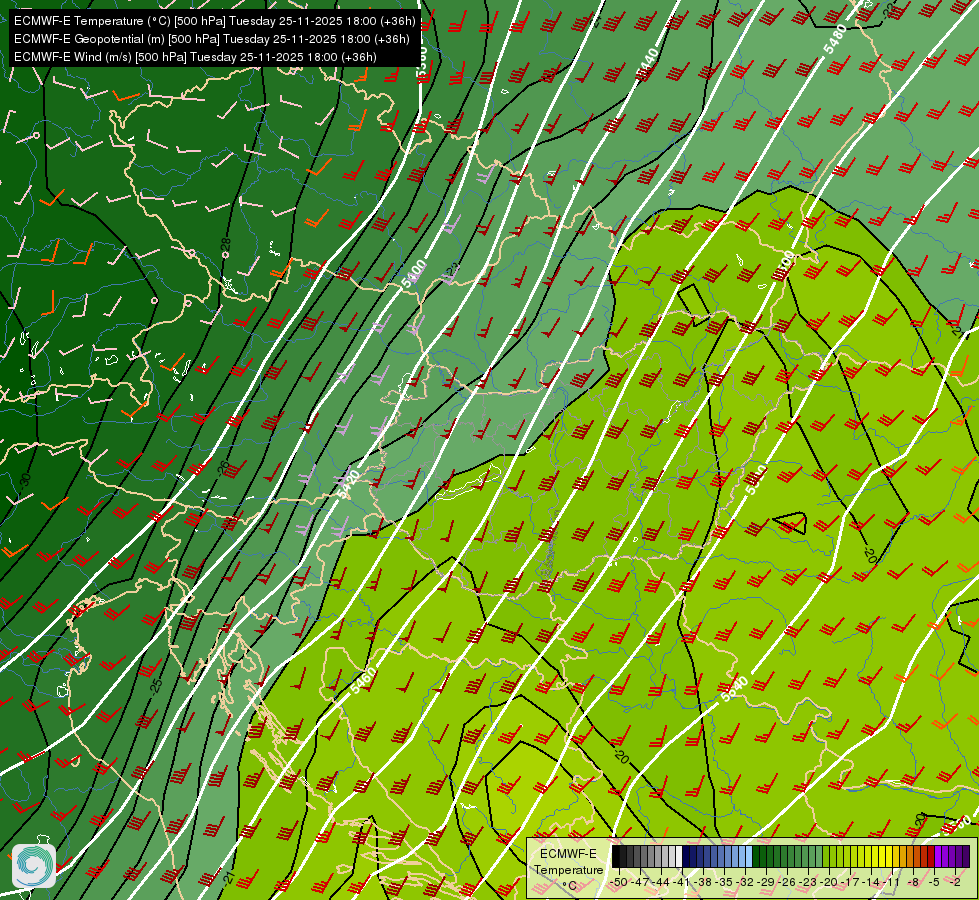Click the 5420 geopotential contour label

[348, 484]
